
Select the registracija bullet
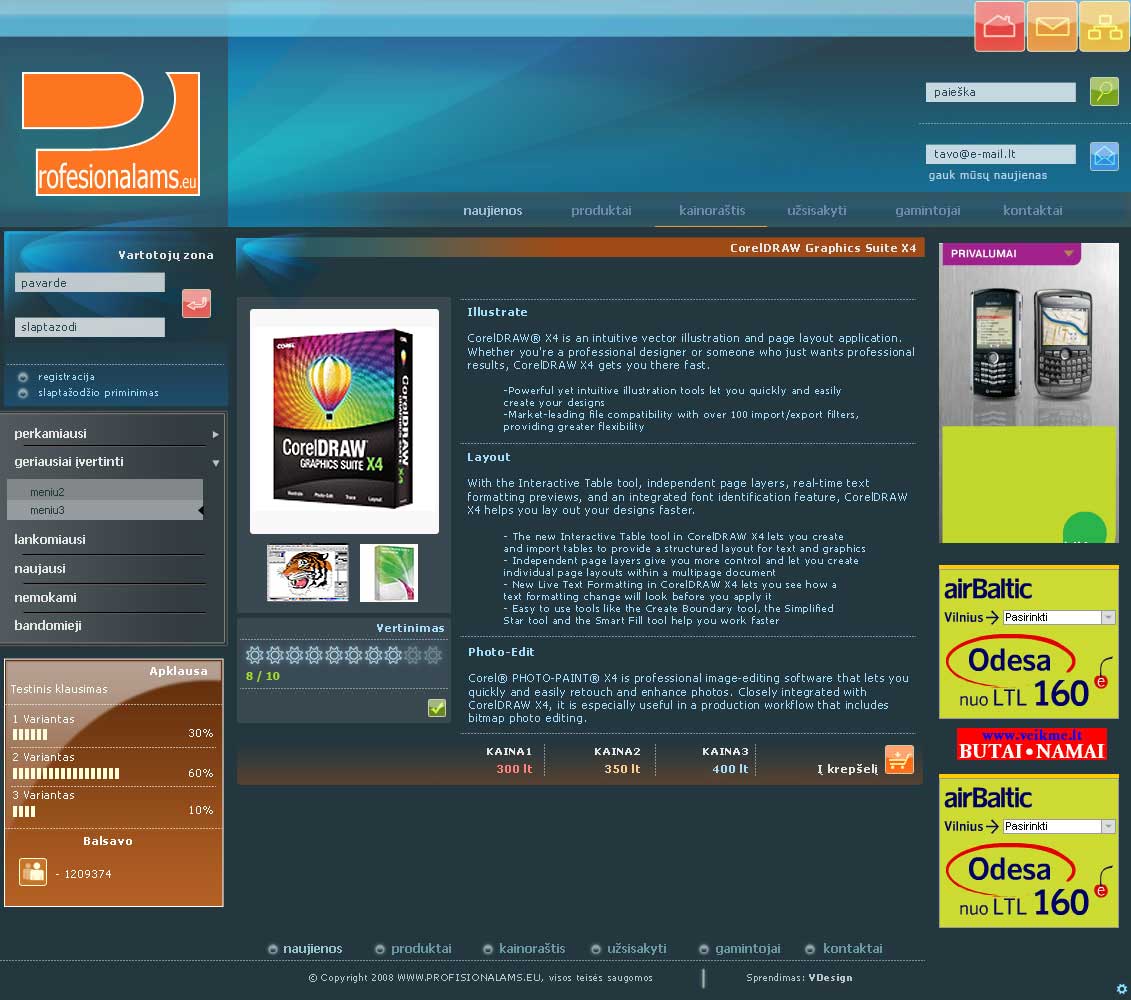(23, 377)
